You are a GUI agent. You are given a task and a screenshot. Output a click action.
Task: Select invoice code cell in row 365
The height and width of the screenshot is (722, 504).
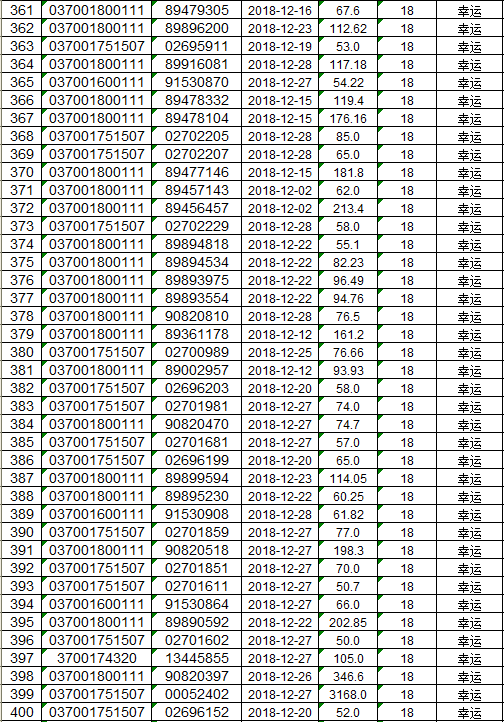(x=97, y=82)
